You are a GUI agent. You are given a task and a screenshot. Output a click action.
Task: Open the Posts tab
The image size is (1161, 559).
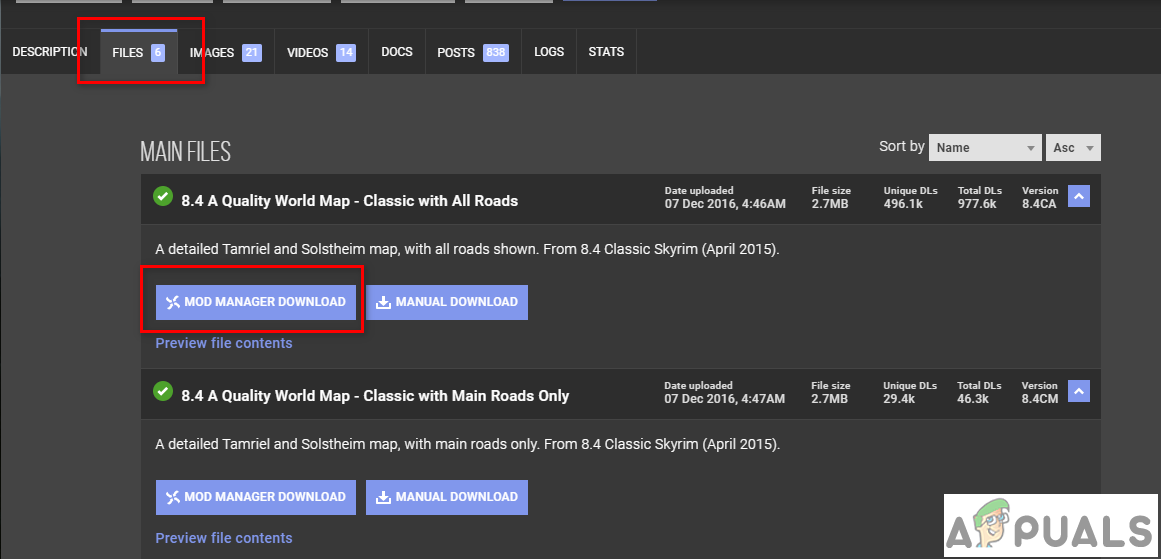[x=472, y=53]
